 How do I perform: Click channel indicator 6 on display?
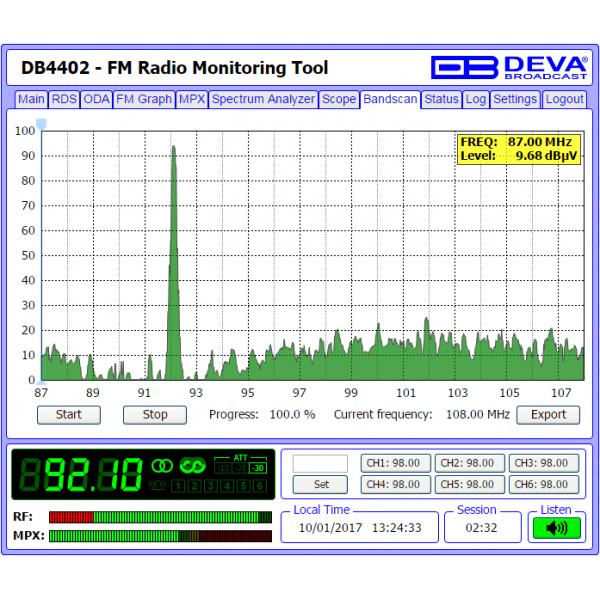click(260, 486)
